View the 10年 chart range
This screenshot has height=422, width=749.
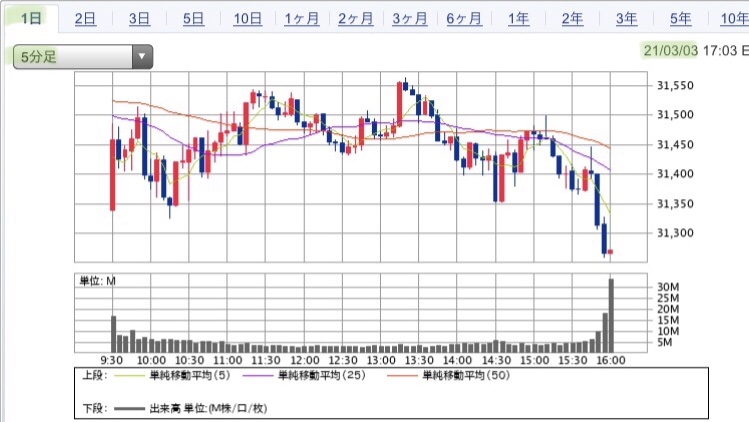click(735, 19)
